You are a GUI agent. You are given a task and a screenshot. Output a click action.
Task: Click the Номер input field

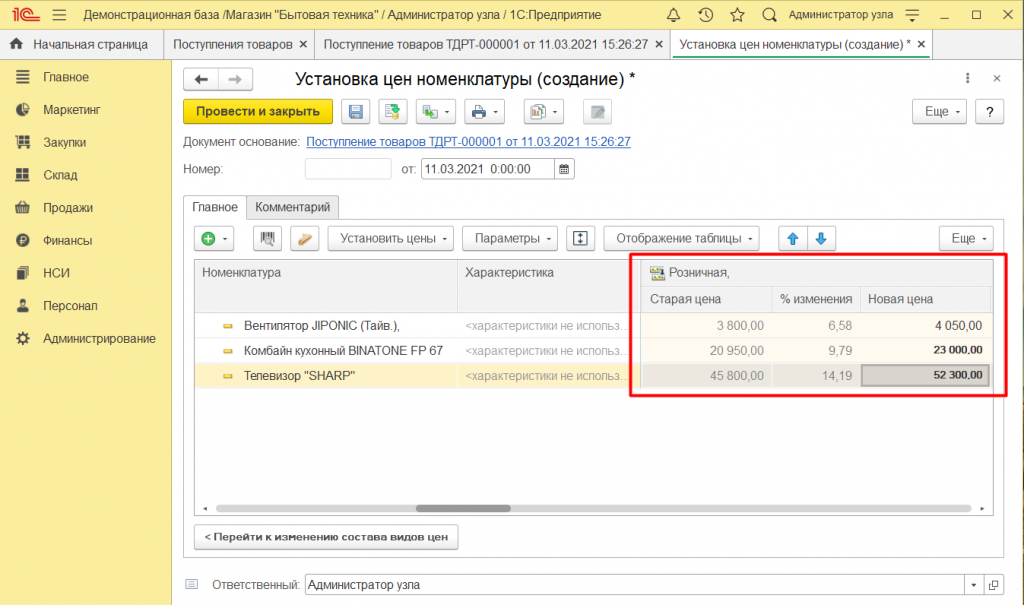(x=347, y=170)
